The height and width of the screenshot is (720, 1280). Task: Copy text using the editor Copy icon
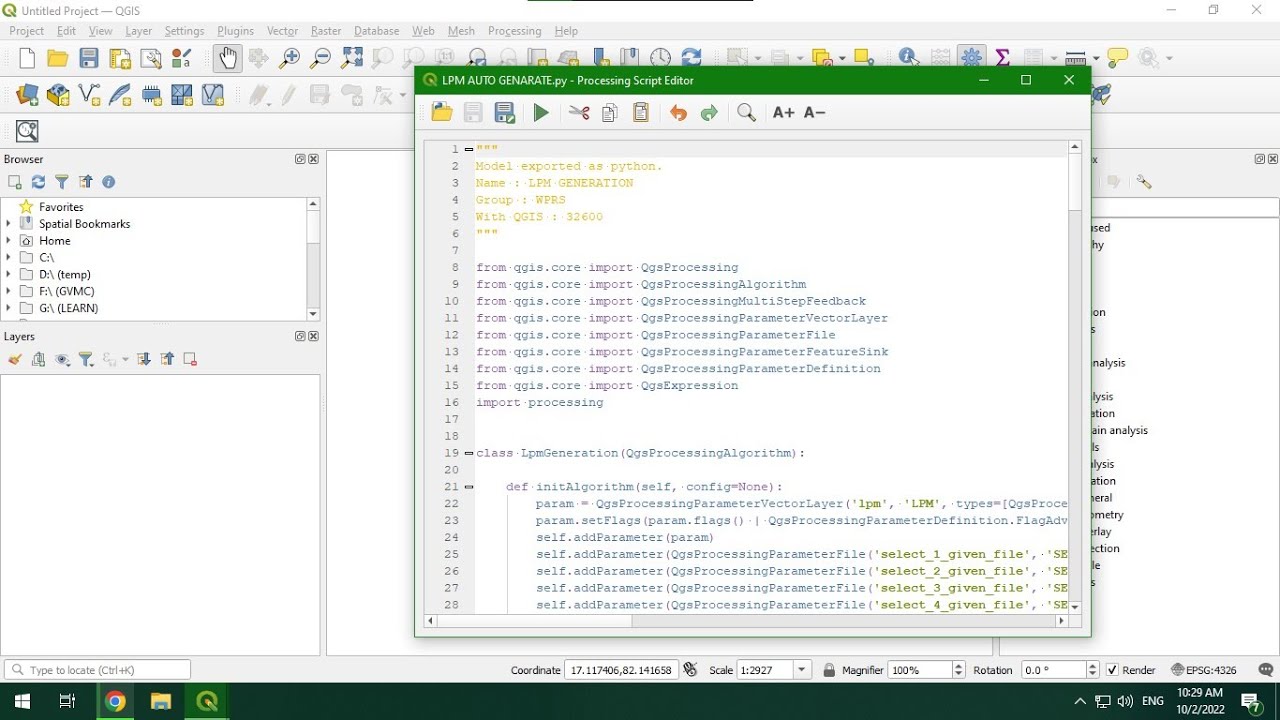(x=610, y=113)
